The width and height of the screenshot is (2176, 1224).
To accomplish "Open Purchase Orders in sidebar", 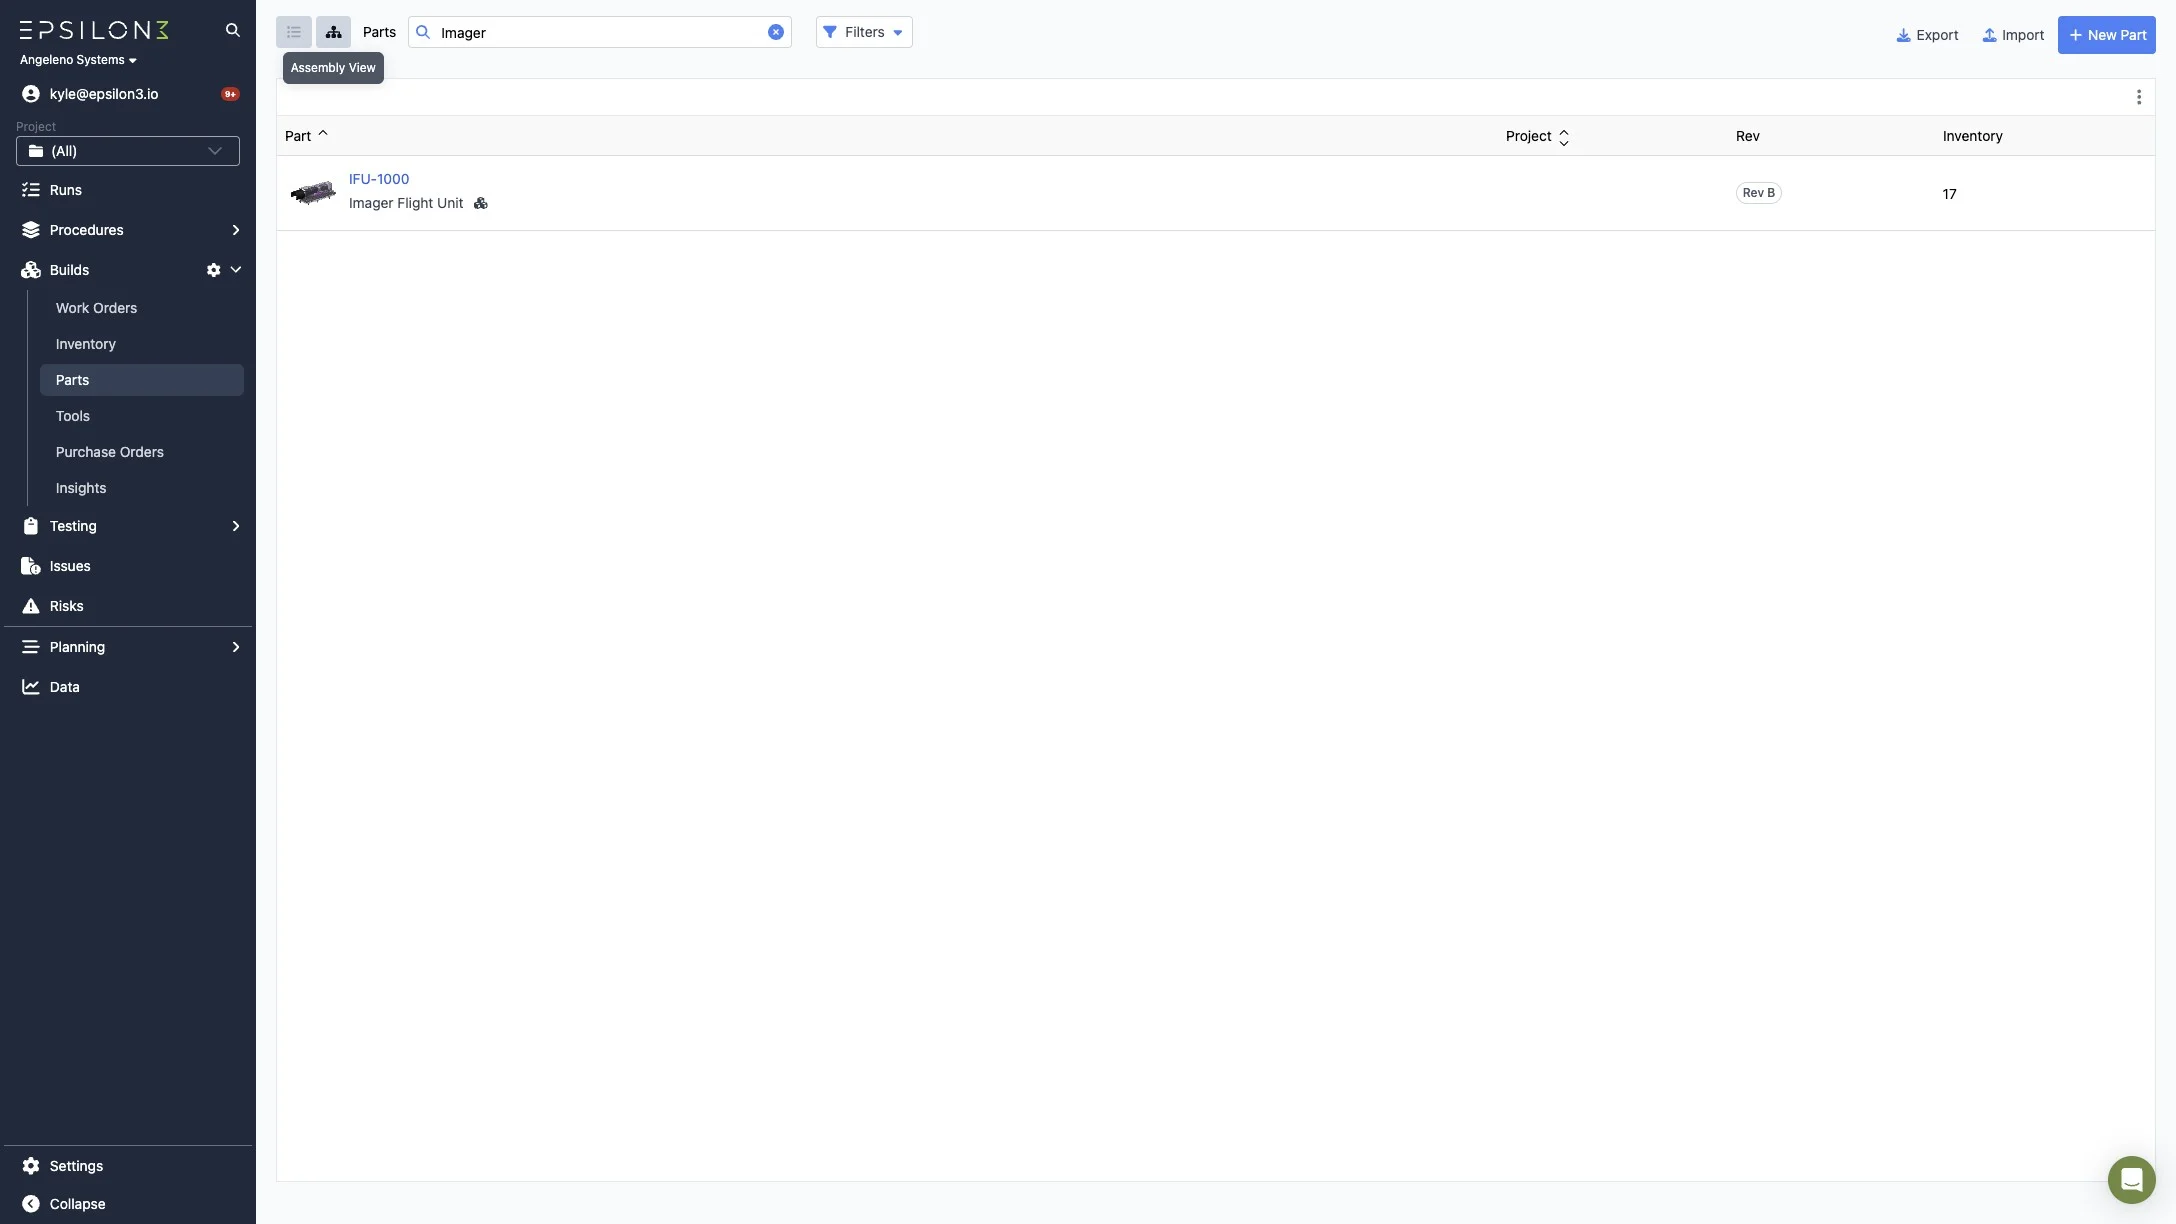I will pos(109,452).
